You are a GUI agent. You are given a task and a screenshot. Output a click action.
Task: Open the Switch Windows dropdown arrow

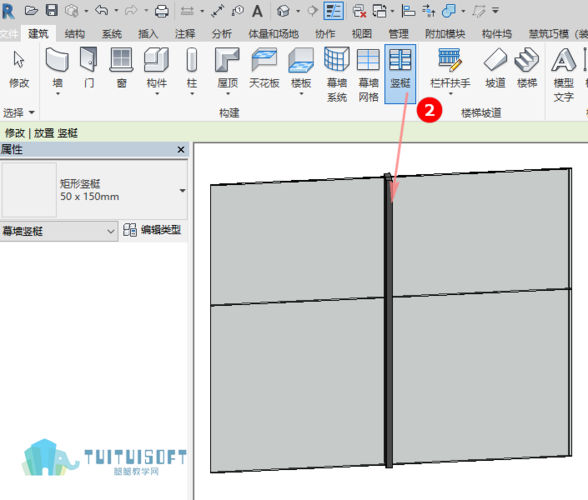coord(392,11)
